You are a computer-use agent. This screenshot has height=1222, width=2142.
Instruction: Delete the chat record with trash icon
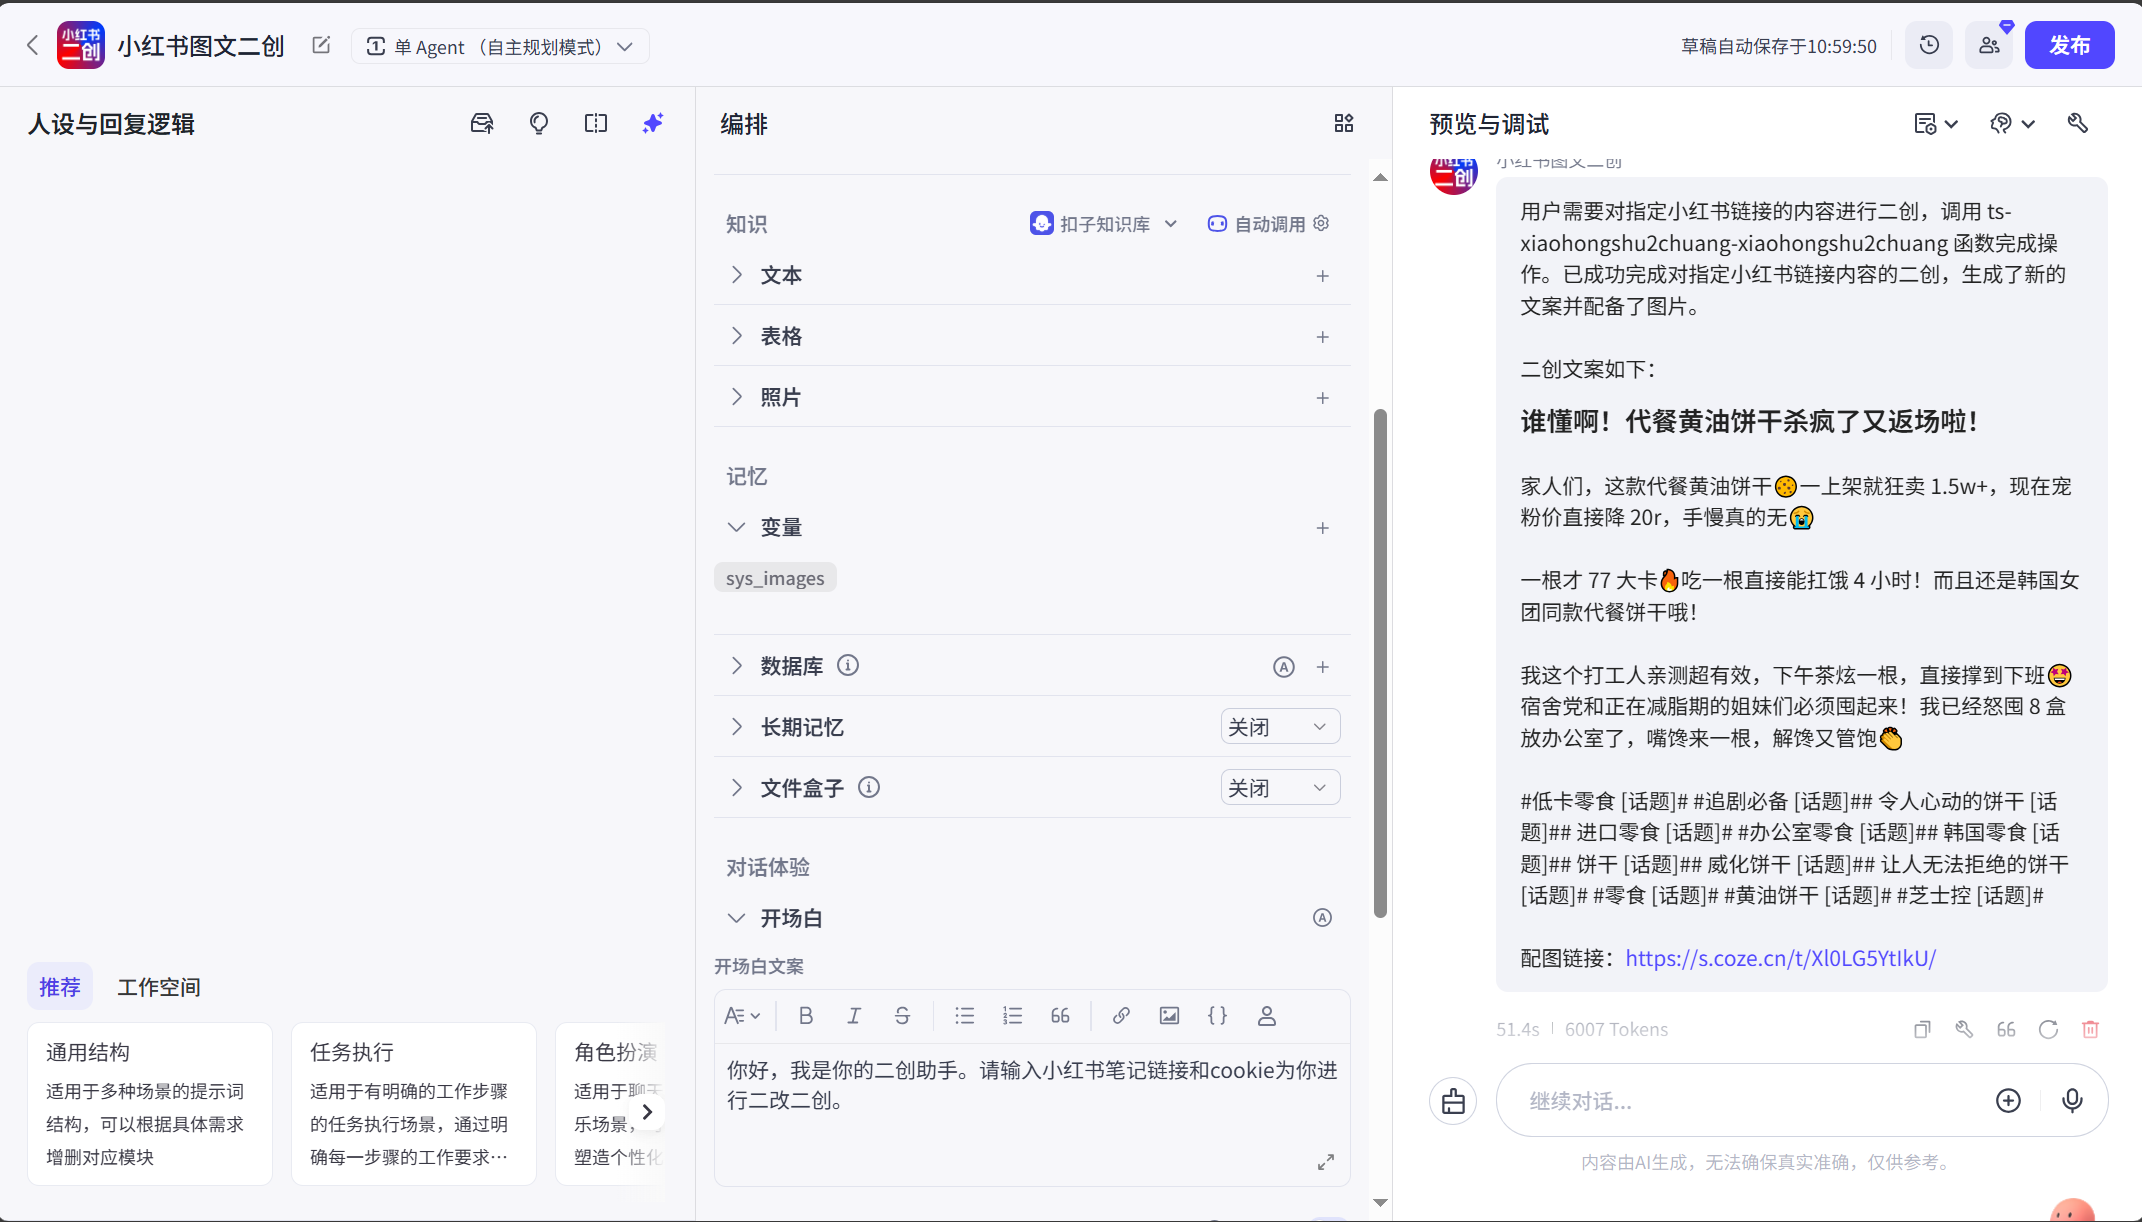click(x=2090, y=1029)
